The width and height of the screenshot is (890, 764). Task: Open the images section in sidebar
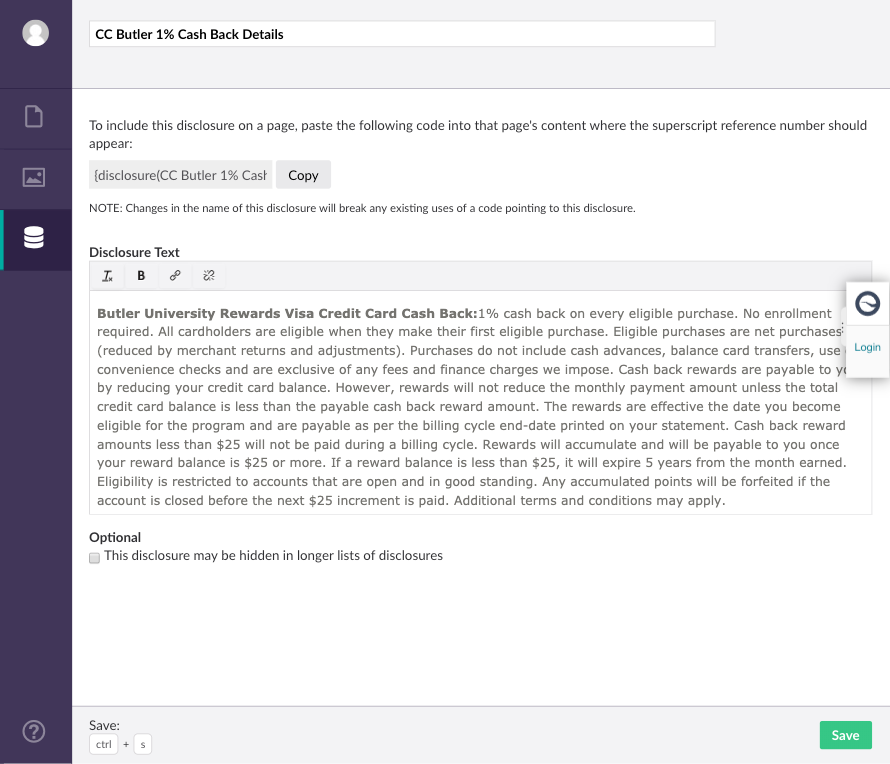(x=34, y=177)
